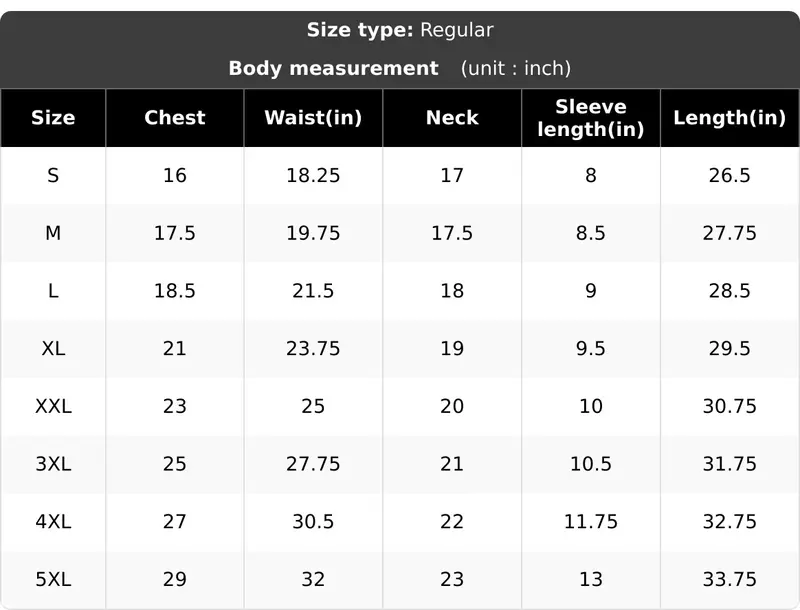
Task: Select the 21.5 waist value cell
Action: pyautogui.click(x=313, y=291)
